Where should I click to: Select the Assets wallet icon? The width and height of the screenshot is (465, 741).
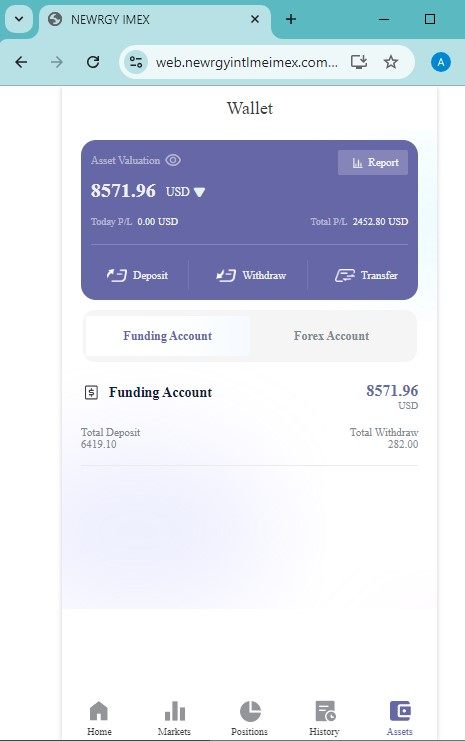tap(400, 711)
